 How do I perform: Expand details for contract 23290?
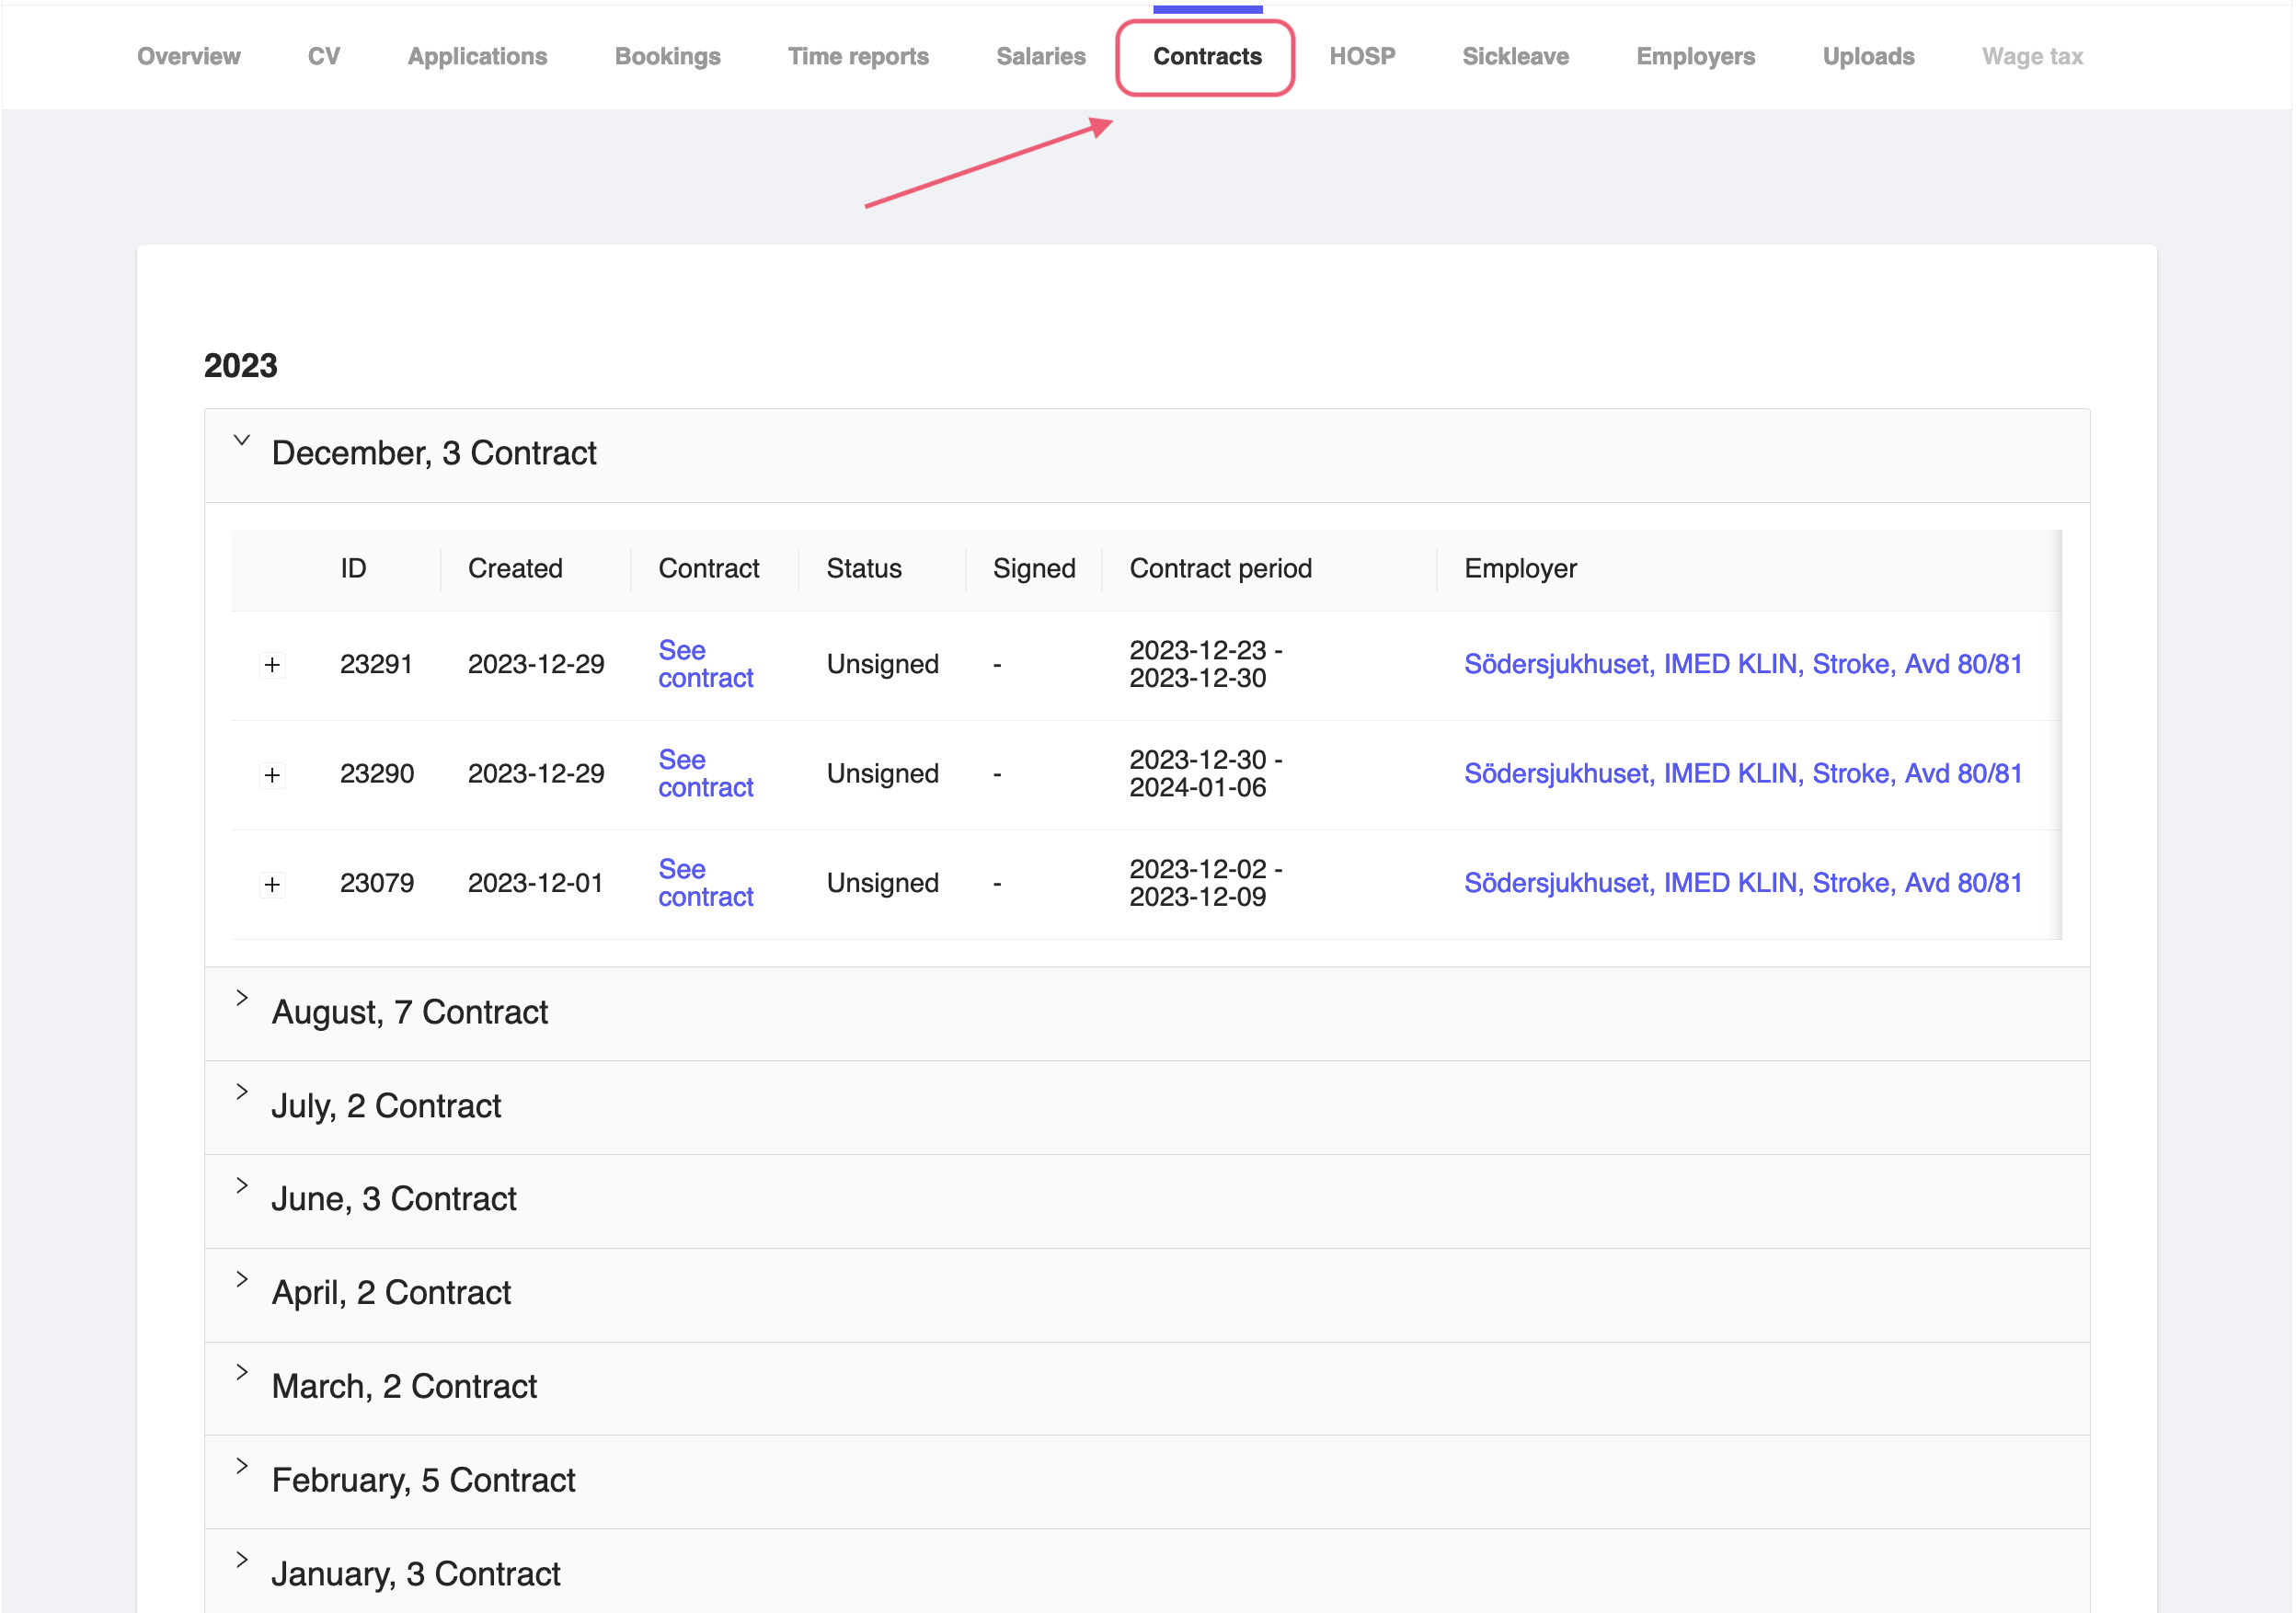272,773
